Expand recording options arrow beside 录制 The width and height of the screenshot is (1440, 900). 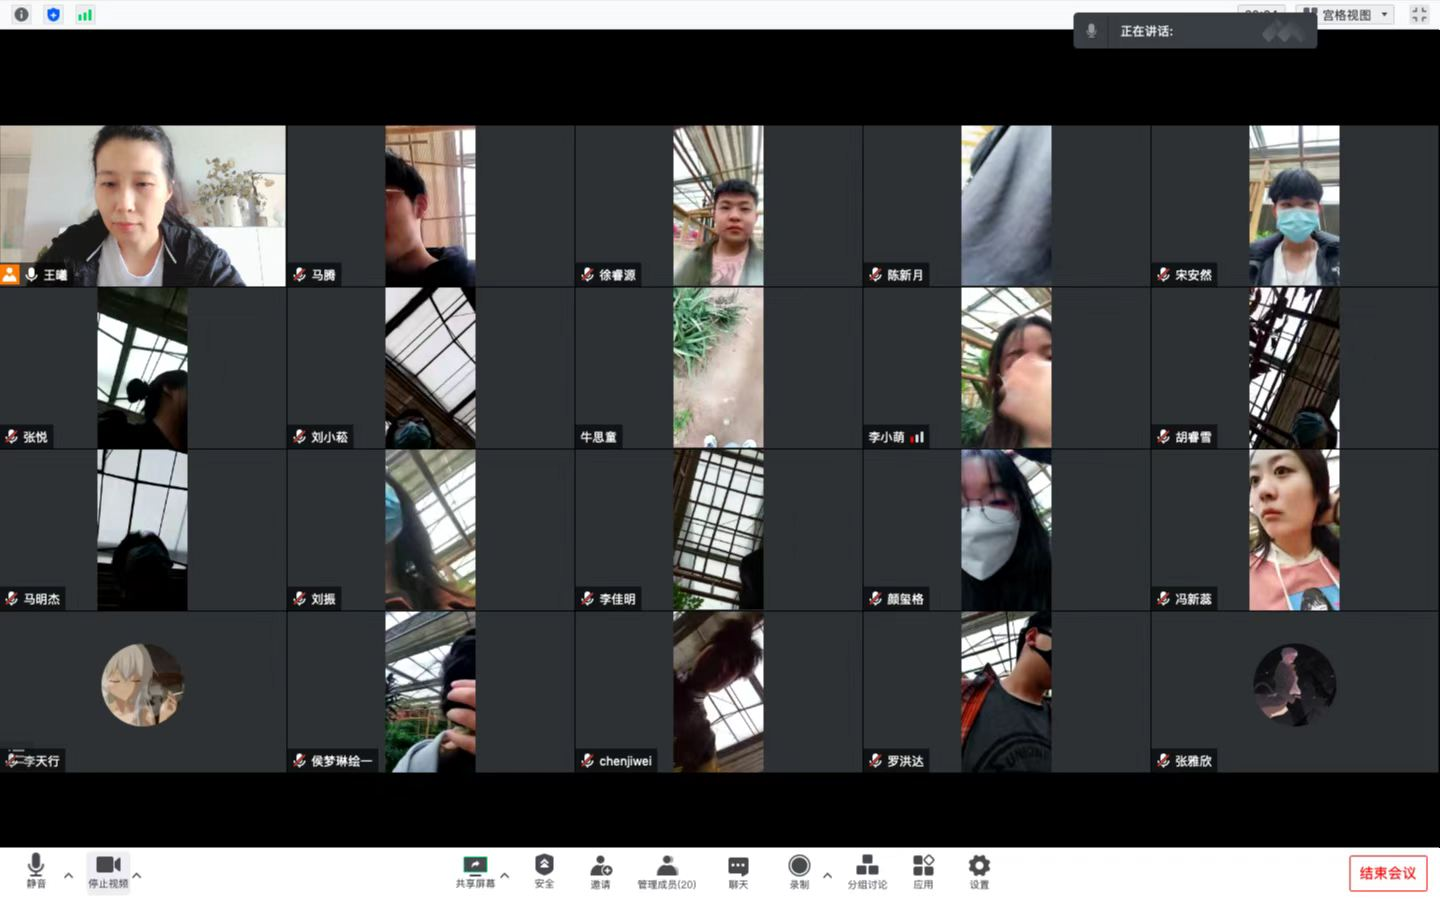coord(827,876)
